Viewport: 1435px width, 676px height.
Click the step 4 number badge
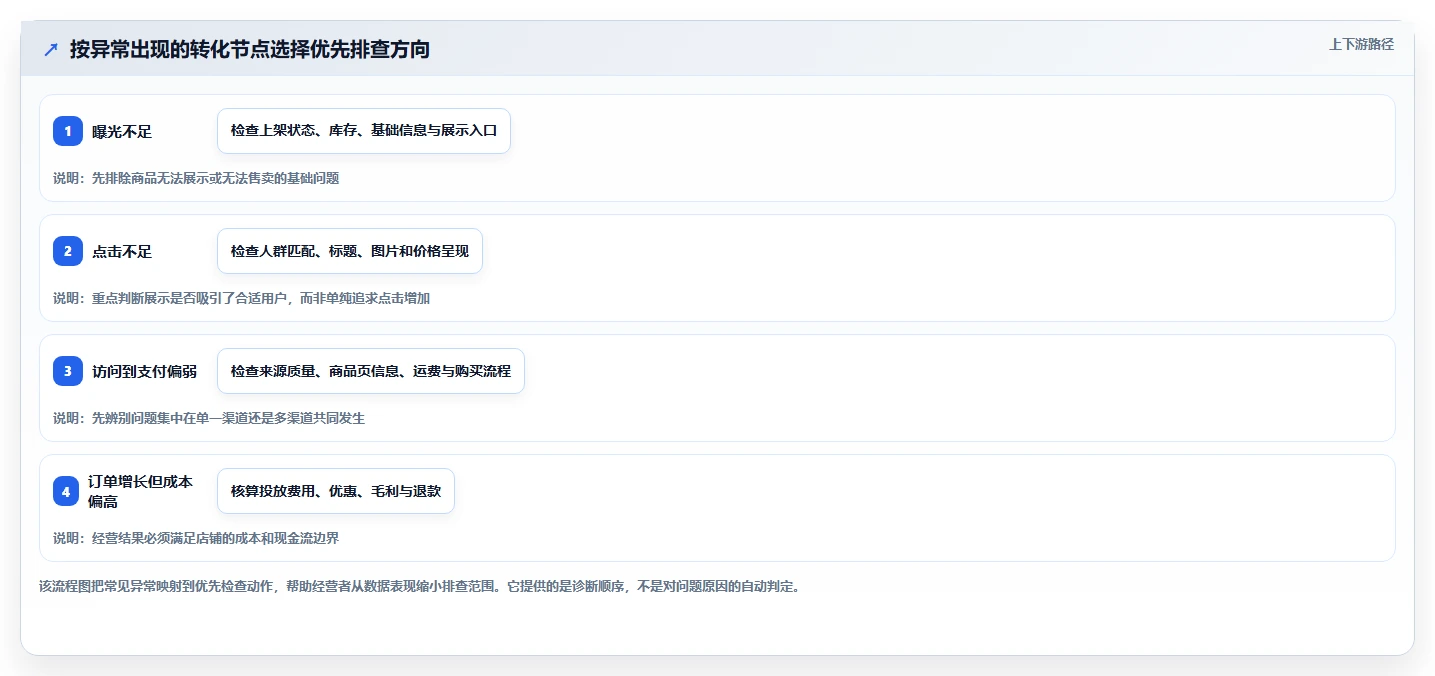[68, 491]
